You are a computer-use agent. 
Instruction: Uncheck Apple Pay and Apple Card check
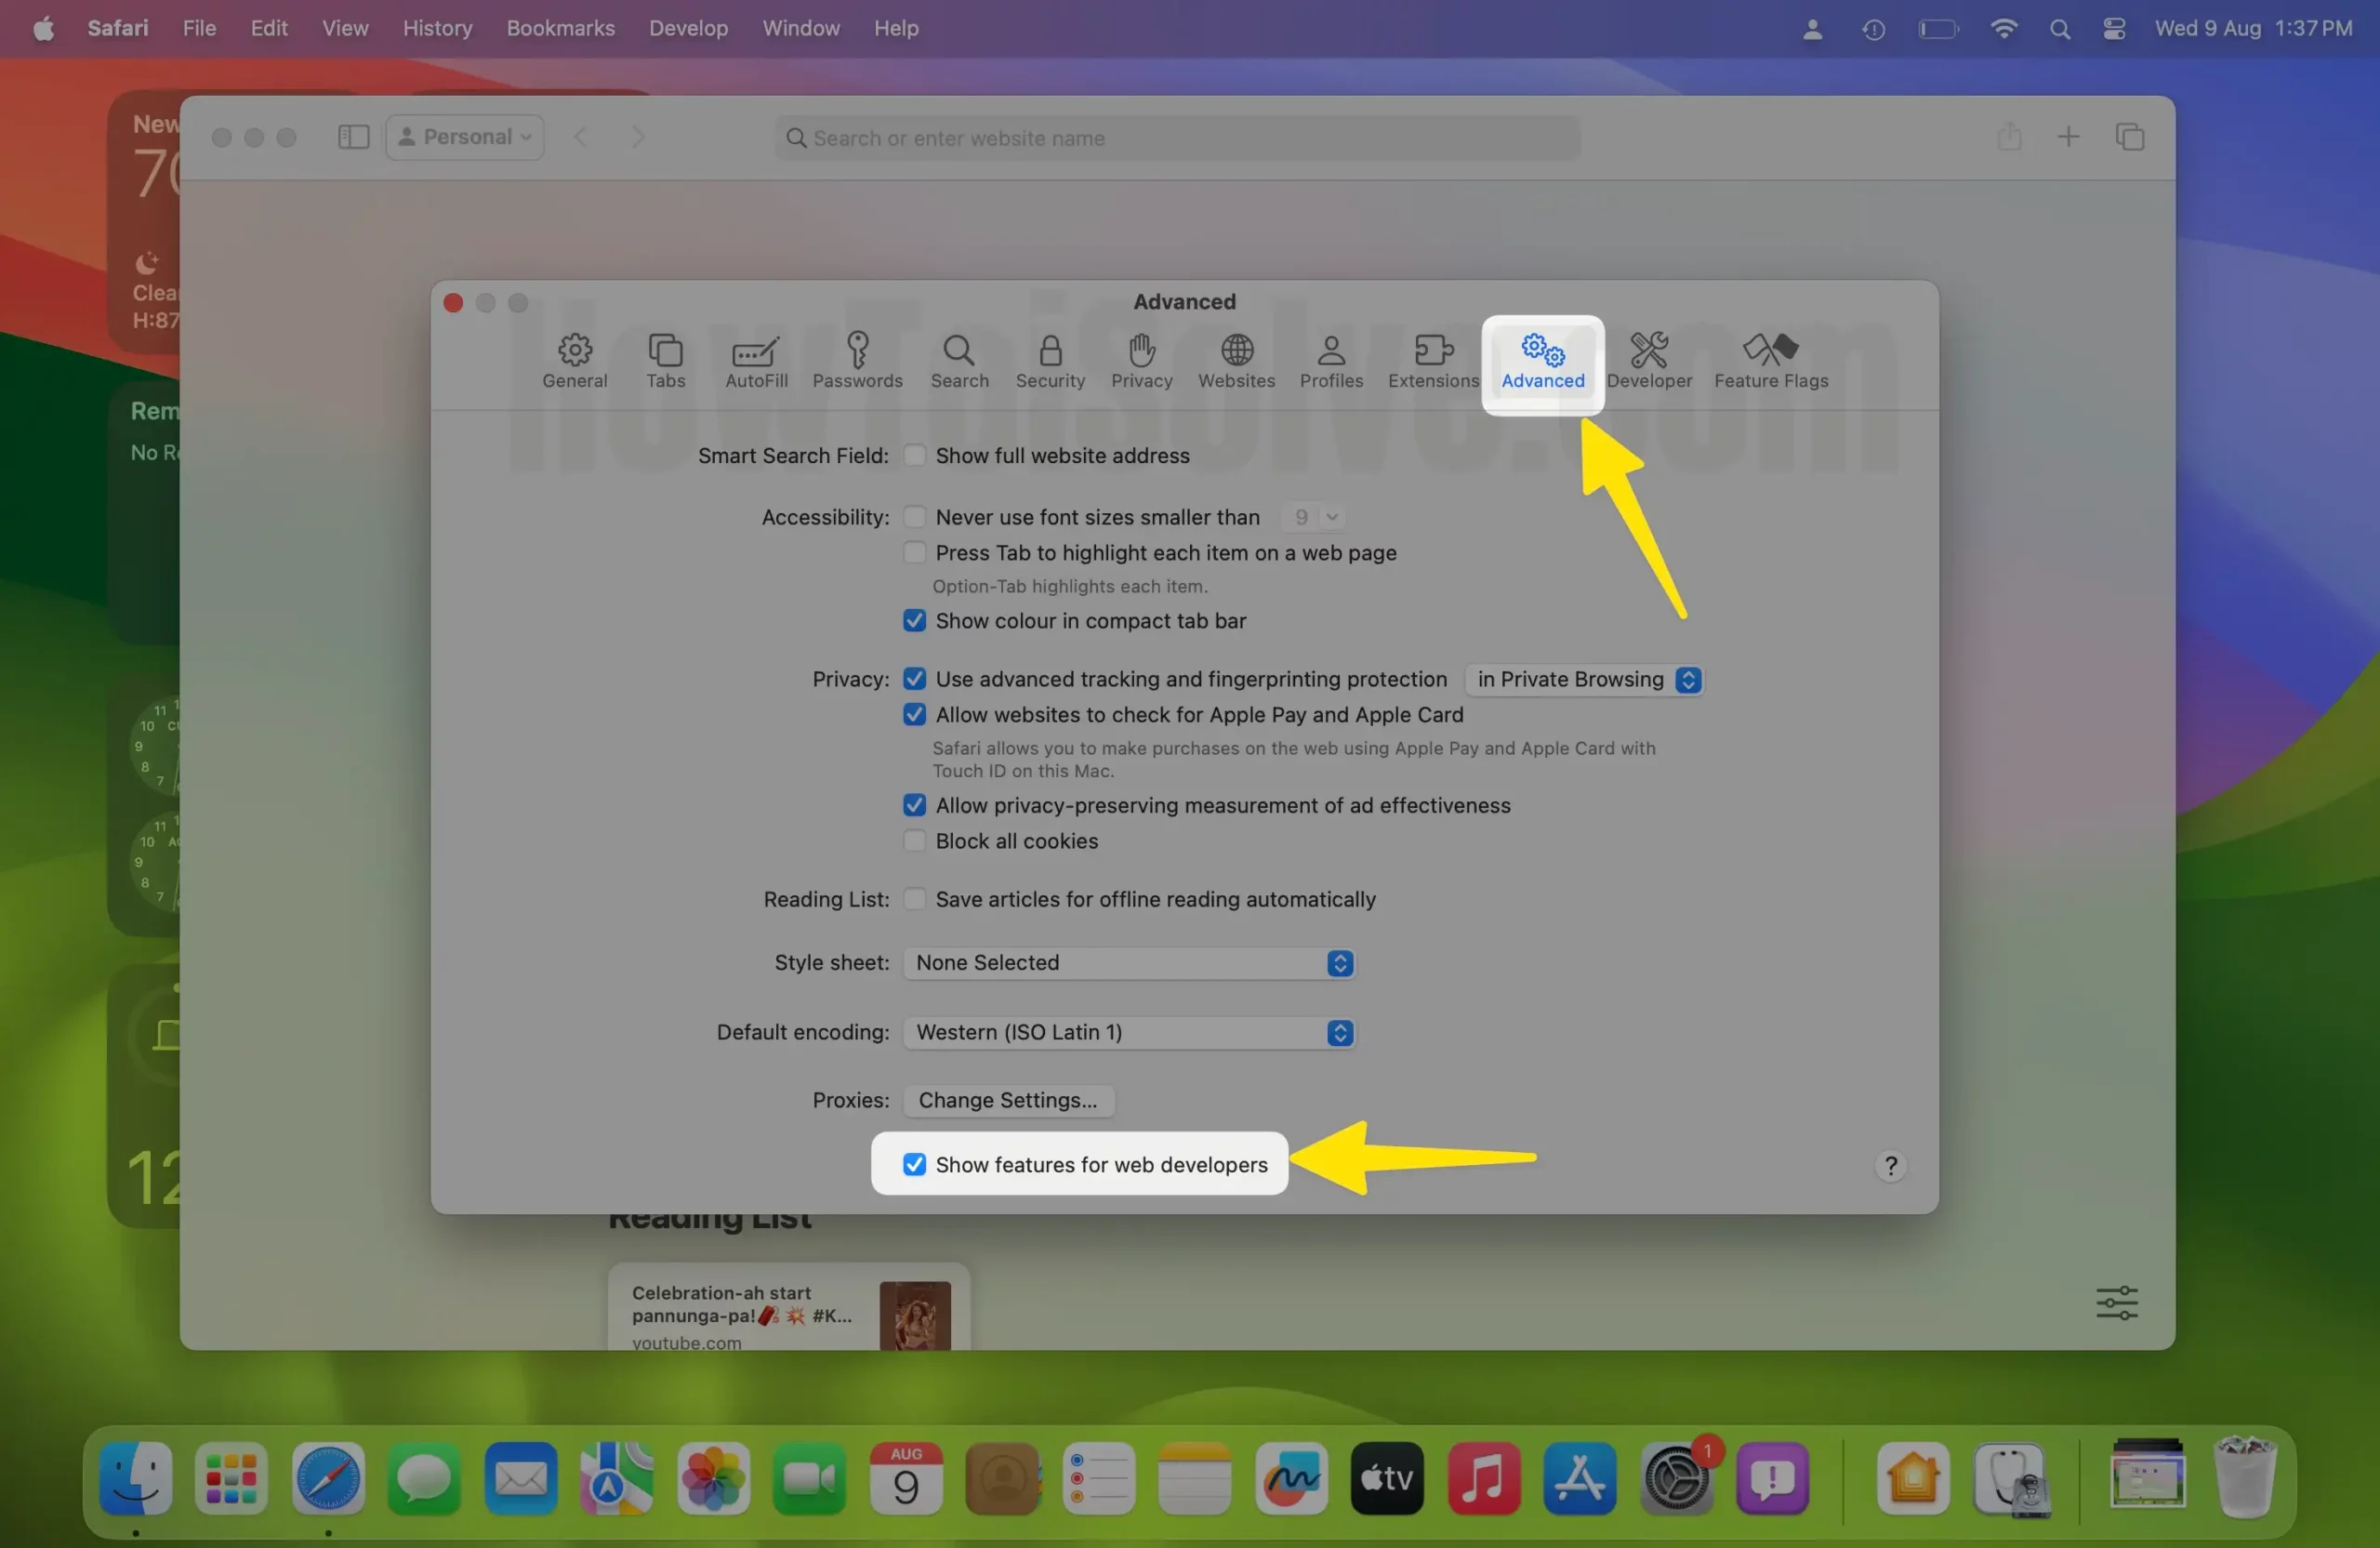click(x=914, y=715)
